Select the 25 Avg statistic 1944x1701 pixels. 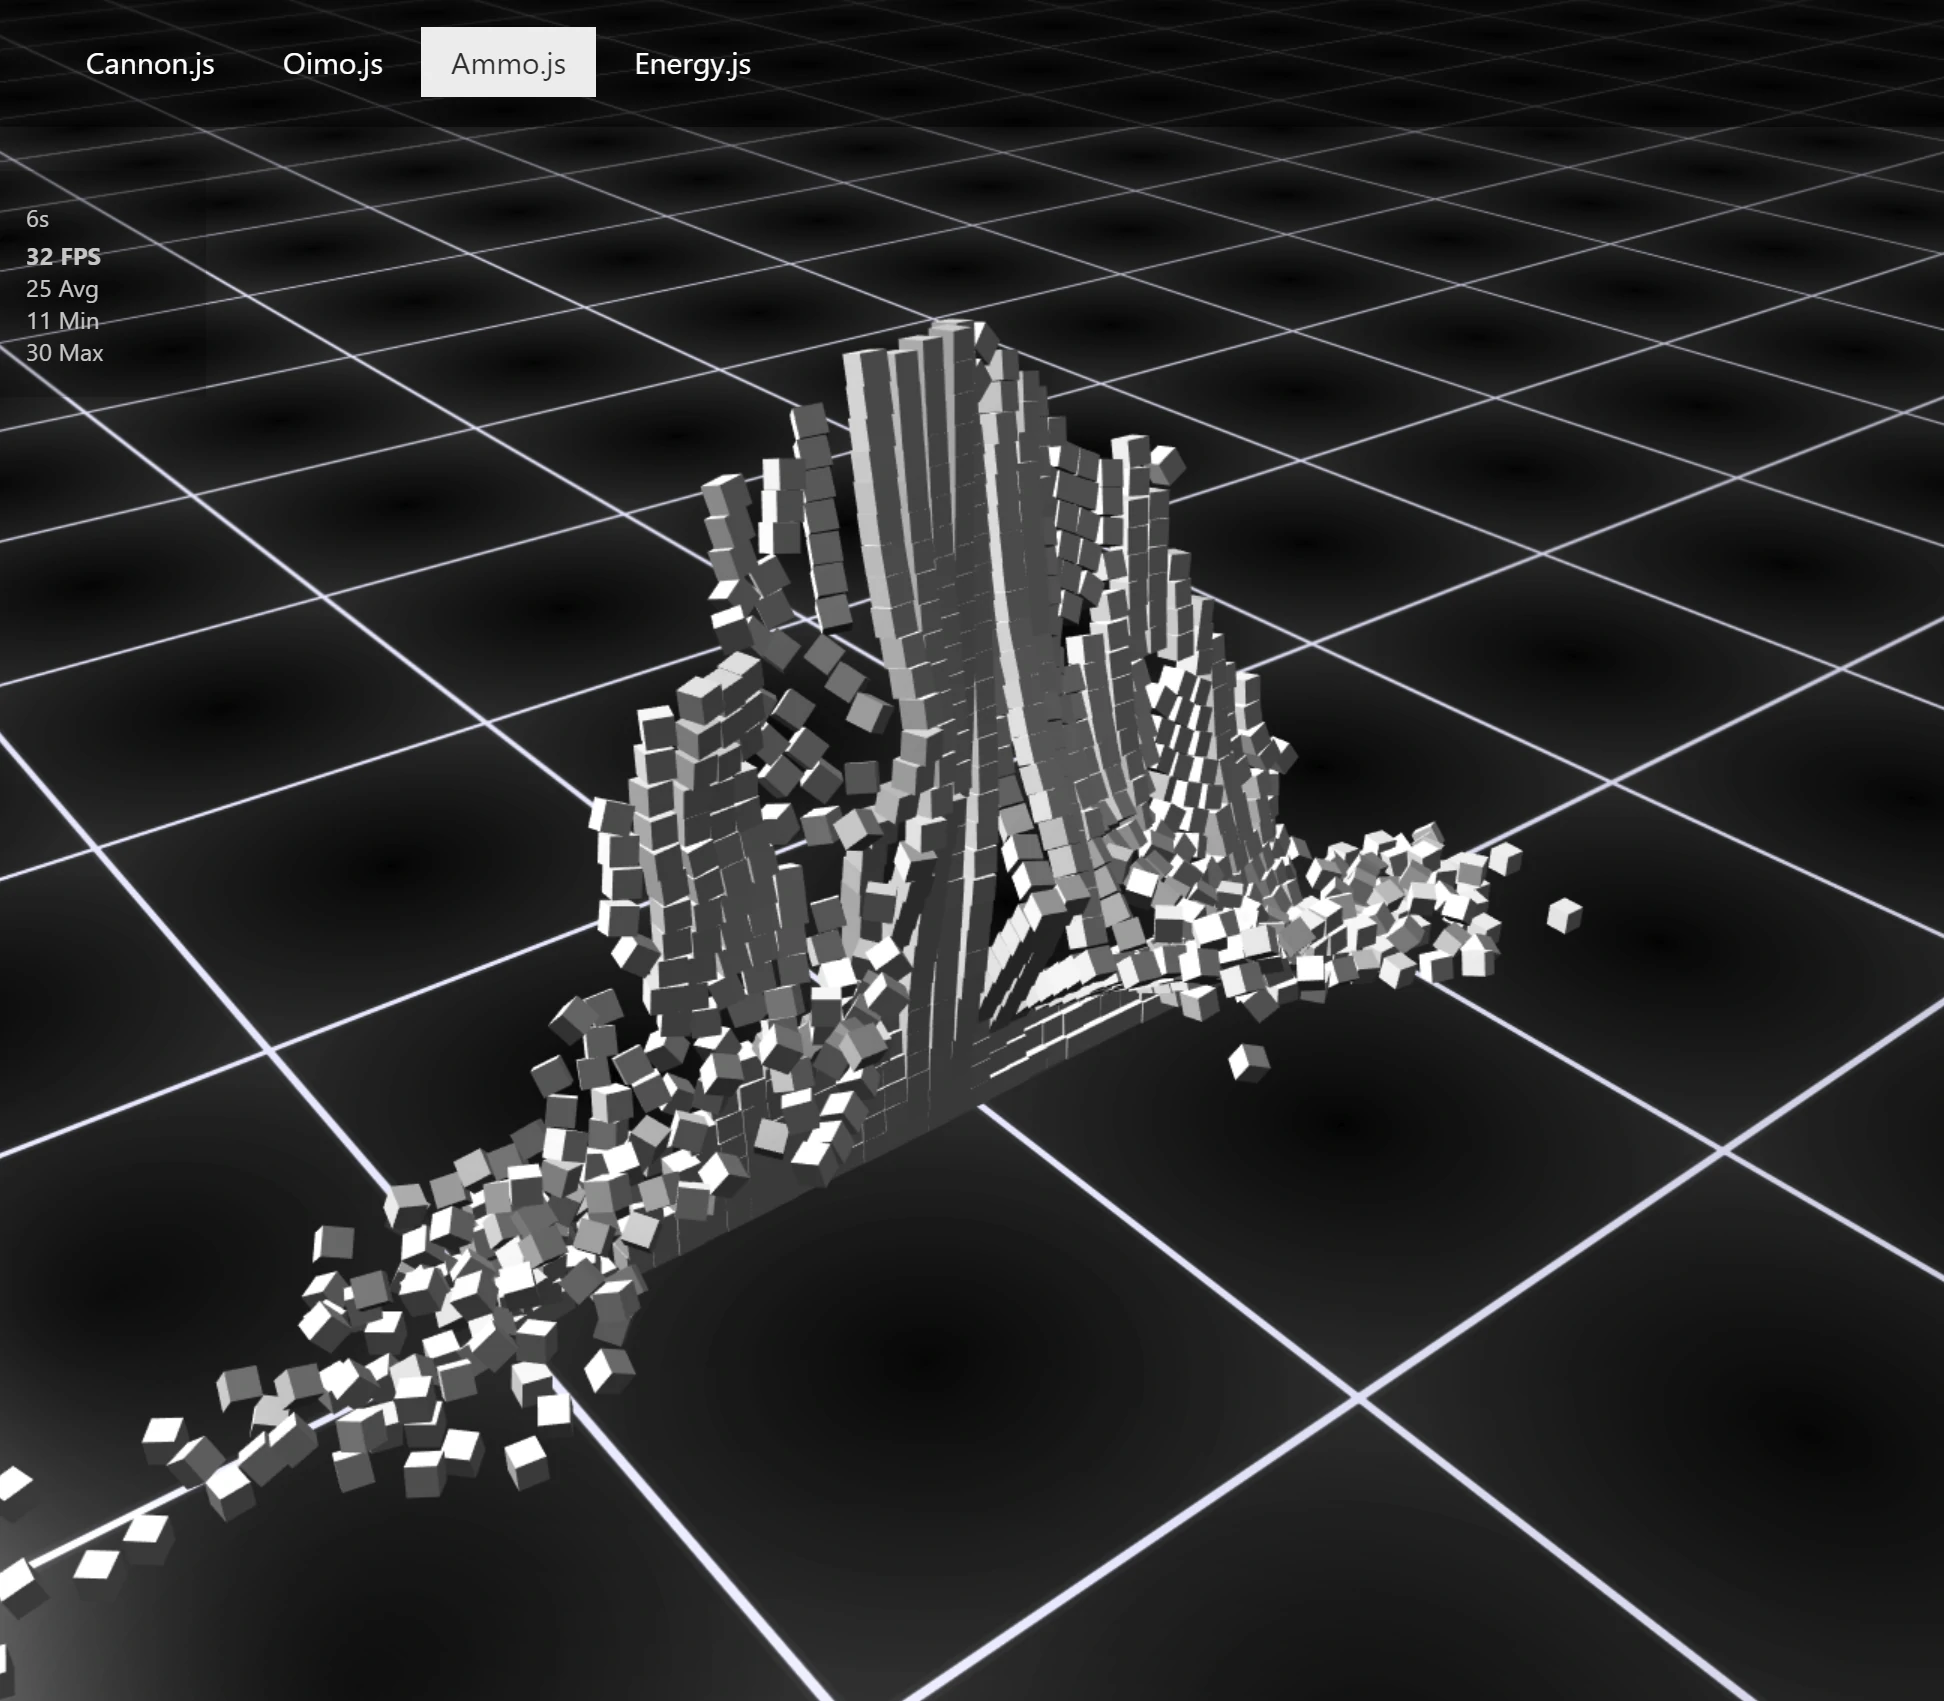pos(62,289)
